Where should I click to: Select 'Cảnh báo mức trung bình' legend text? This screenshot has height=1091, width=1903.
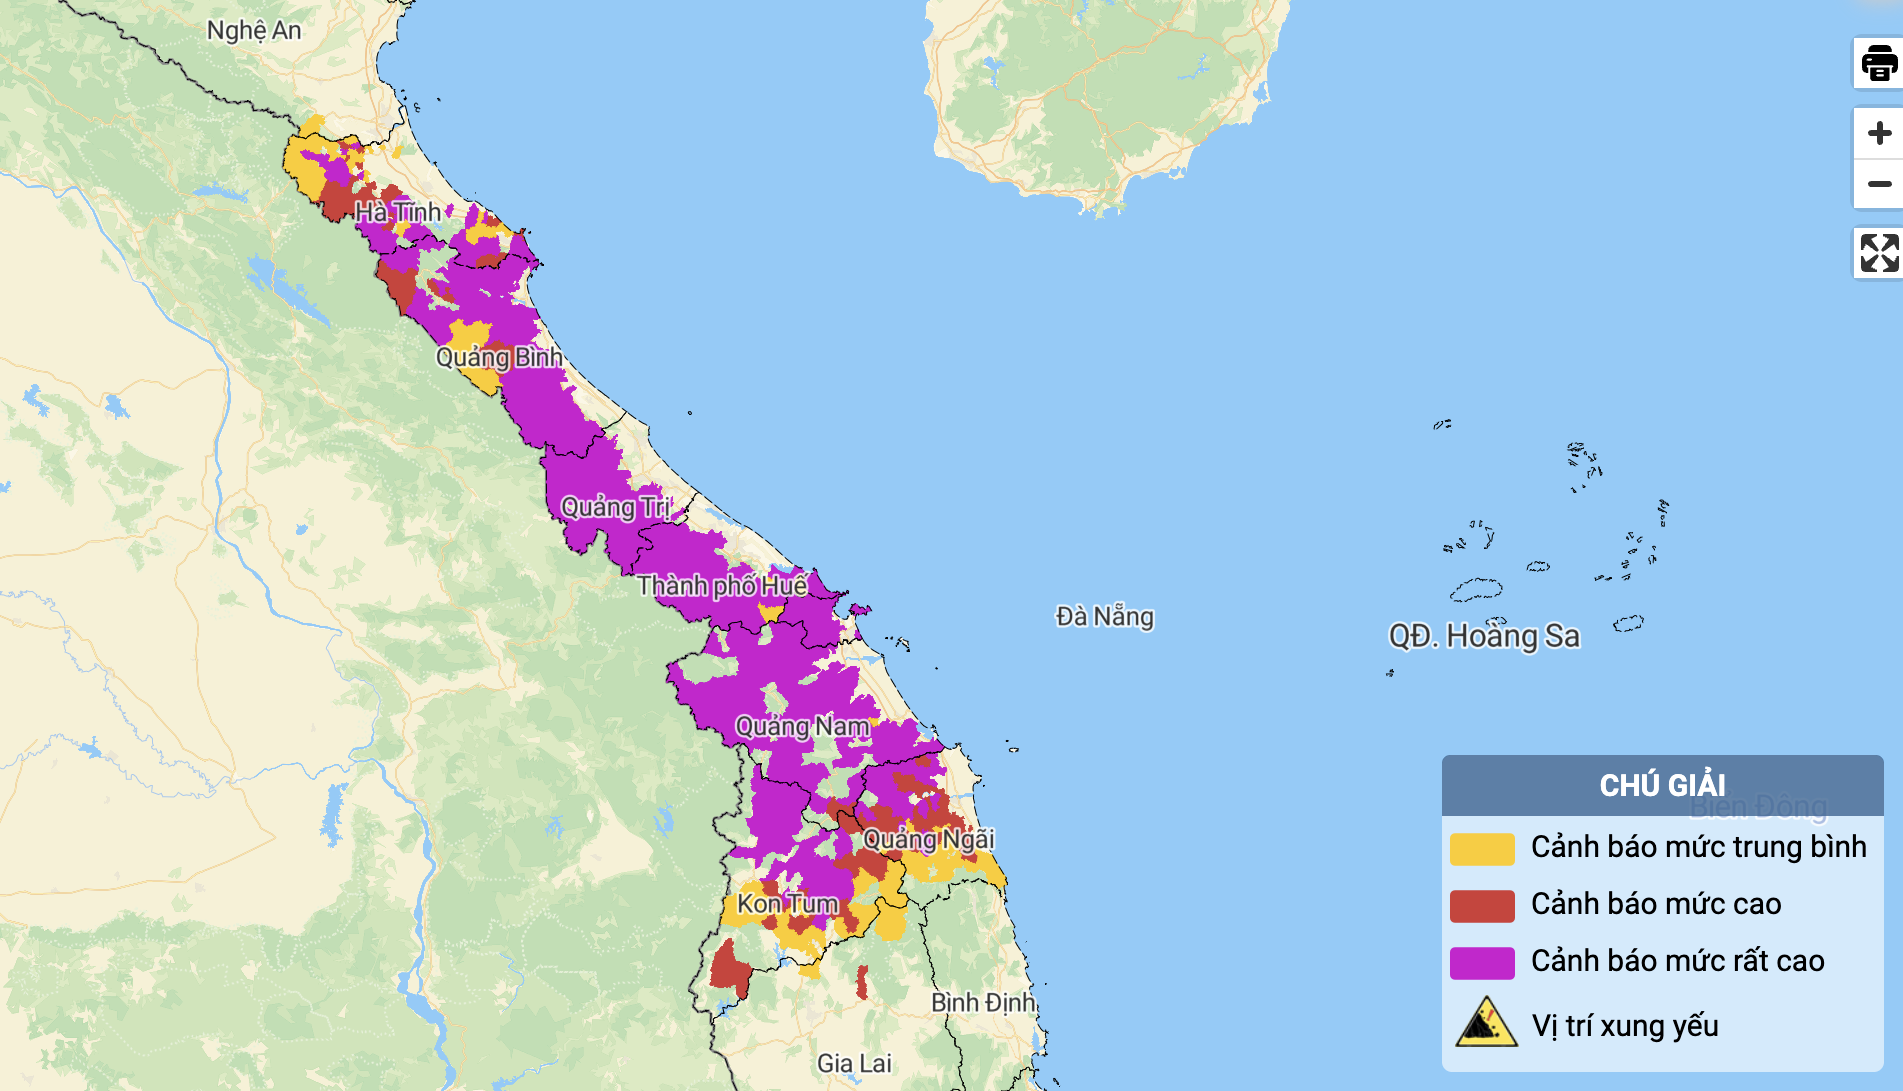1698,847
